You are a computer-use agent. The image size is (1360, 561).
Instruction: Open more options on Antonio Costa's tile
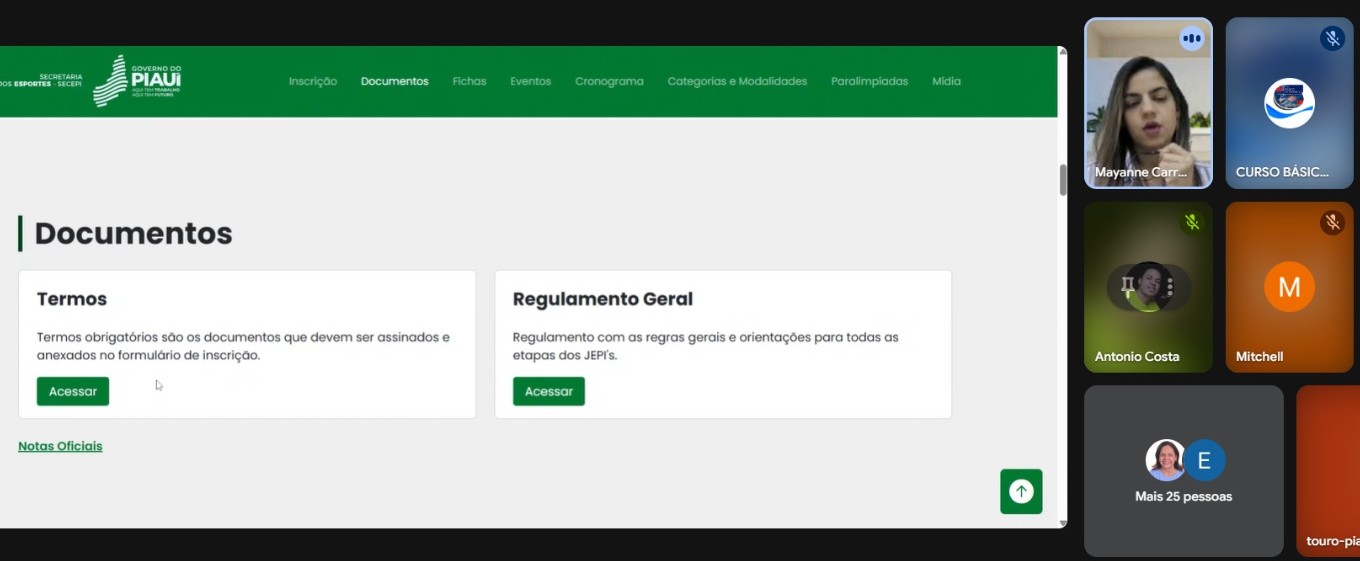point(1169,288)
